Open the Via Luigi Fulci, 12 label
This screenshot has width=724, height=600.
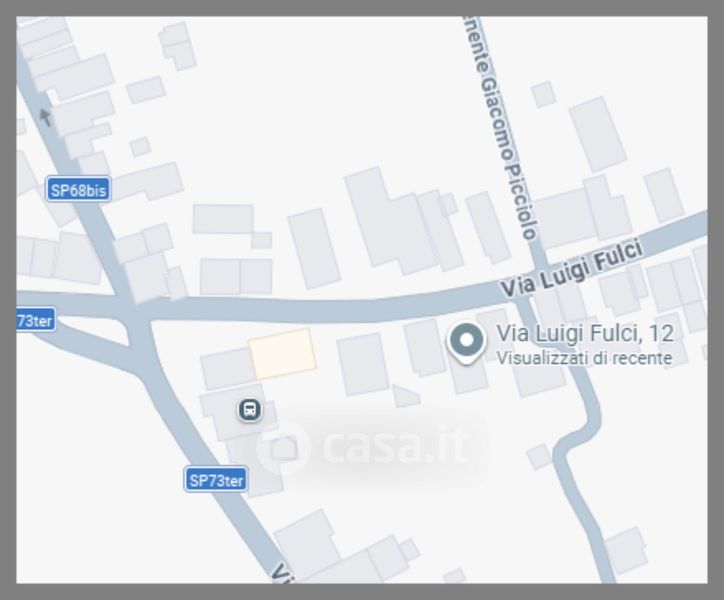coord(585,334)
